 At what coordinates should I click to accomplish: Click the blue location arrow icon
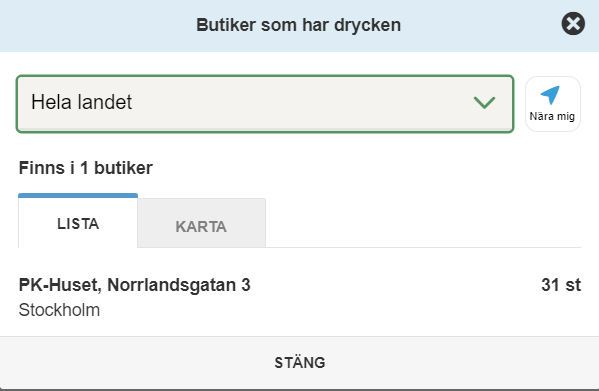(x=550, y=95)
